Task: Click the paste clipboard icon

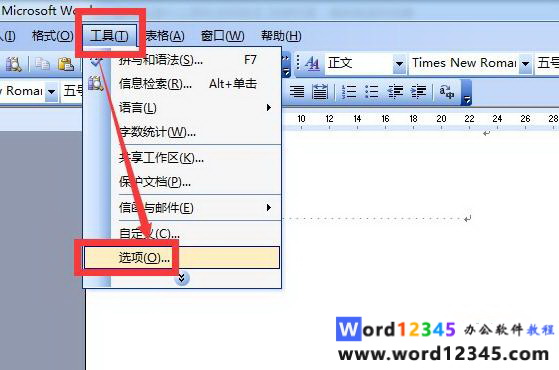Action: tap(66, 64)
